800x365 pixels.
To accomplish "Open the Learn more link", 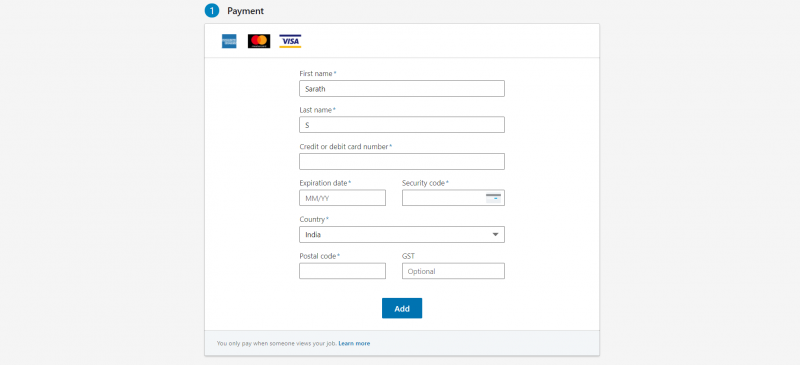I will tap(354, 344).
